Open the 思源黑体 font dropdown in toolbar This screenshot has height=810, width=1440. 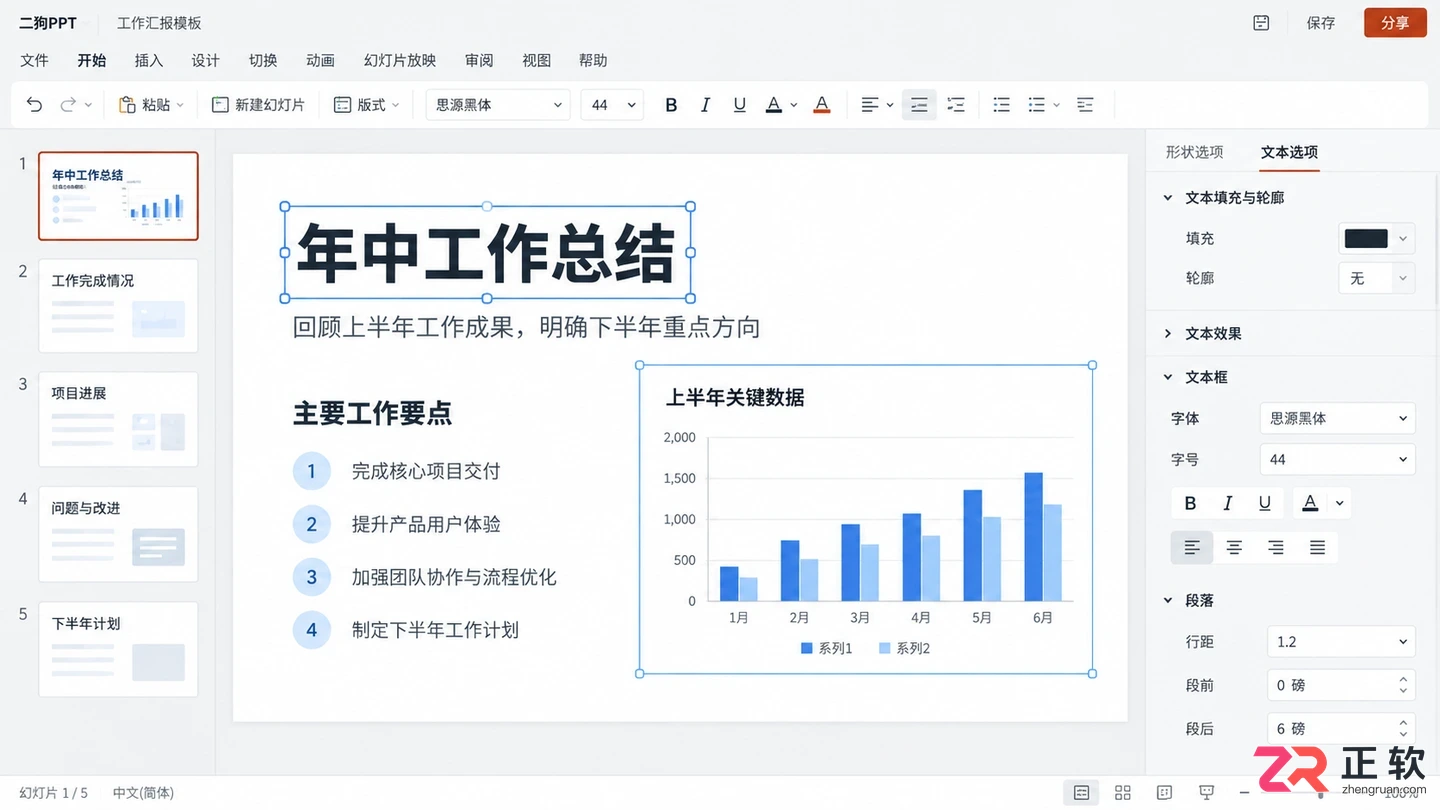point(498,104)
